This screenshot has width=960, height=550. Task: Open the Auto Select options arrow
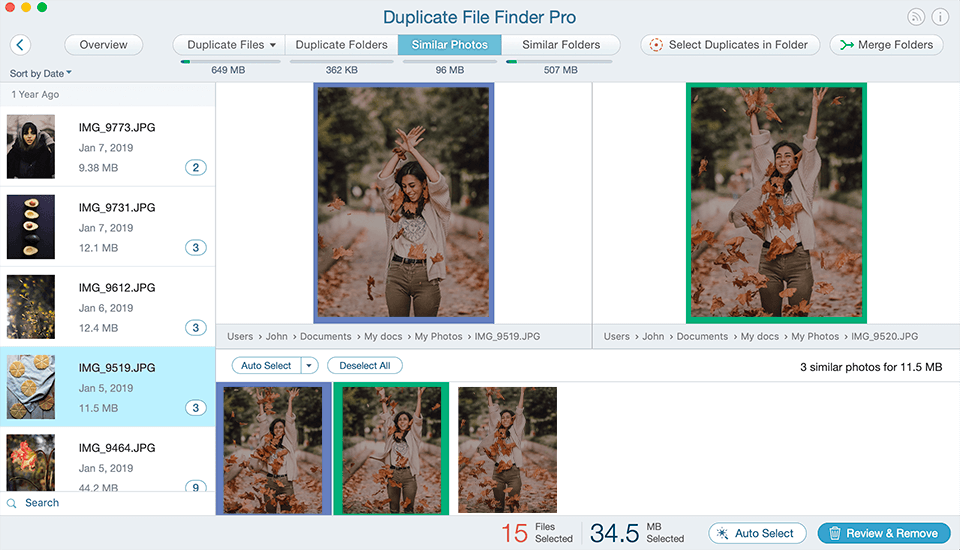310,366
